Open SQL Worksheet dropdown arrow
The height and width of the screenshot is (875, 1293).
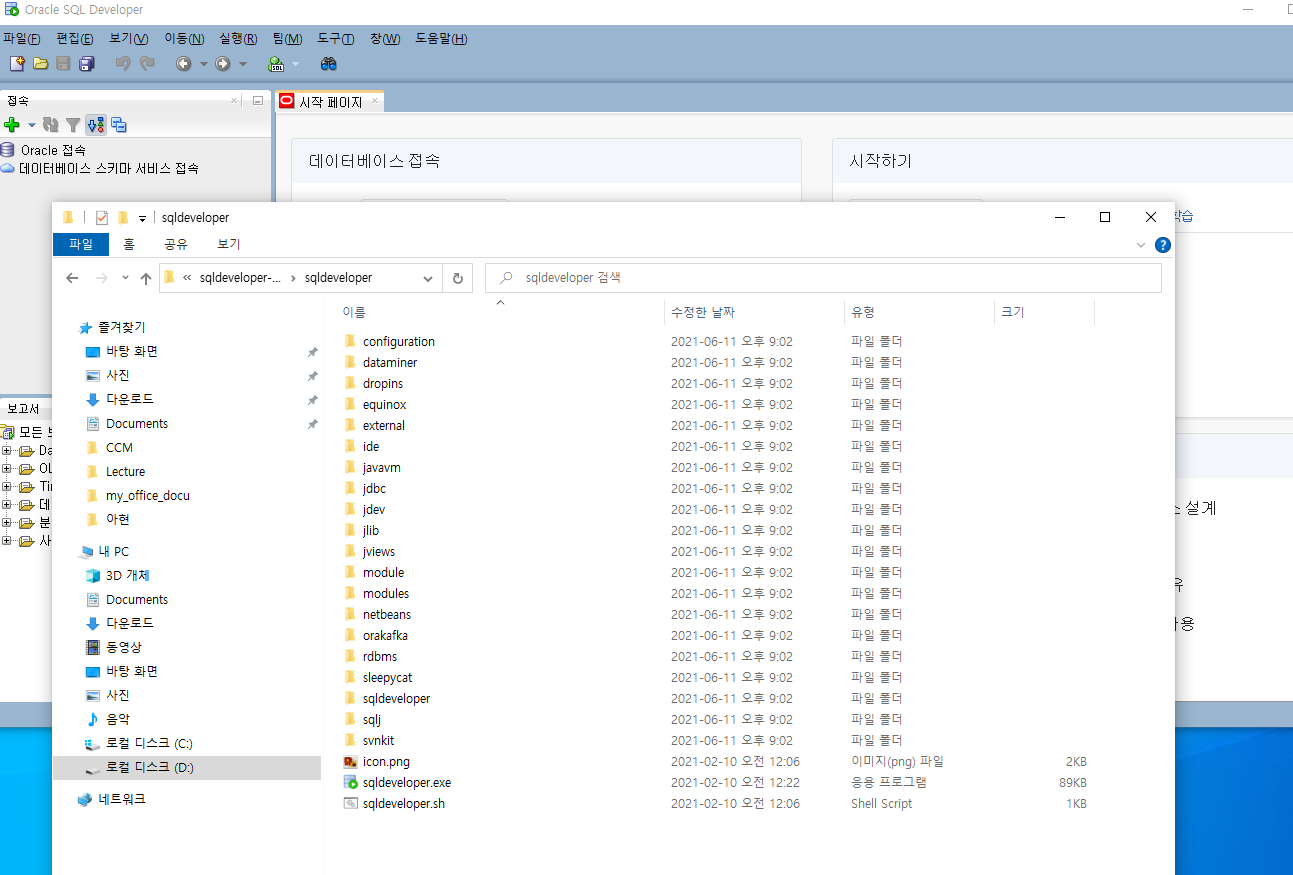[295, 64]
